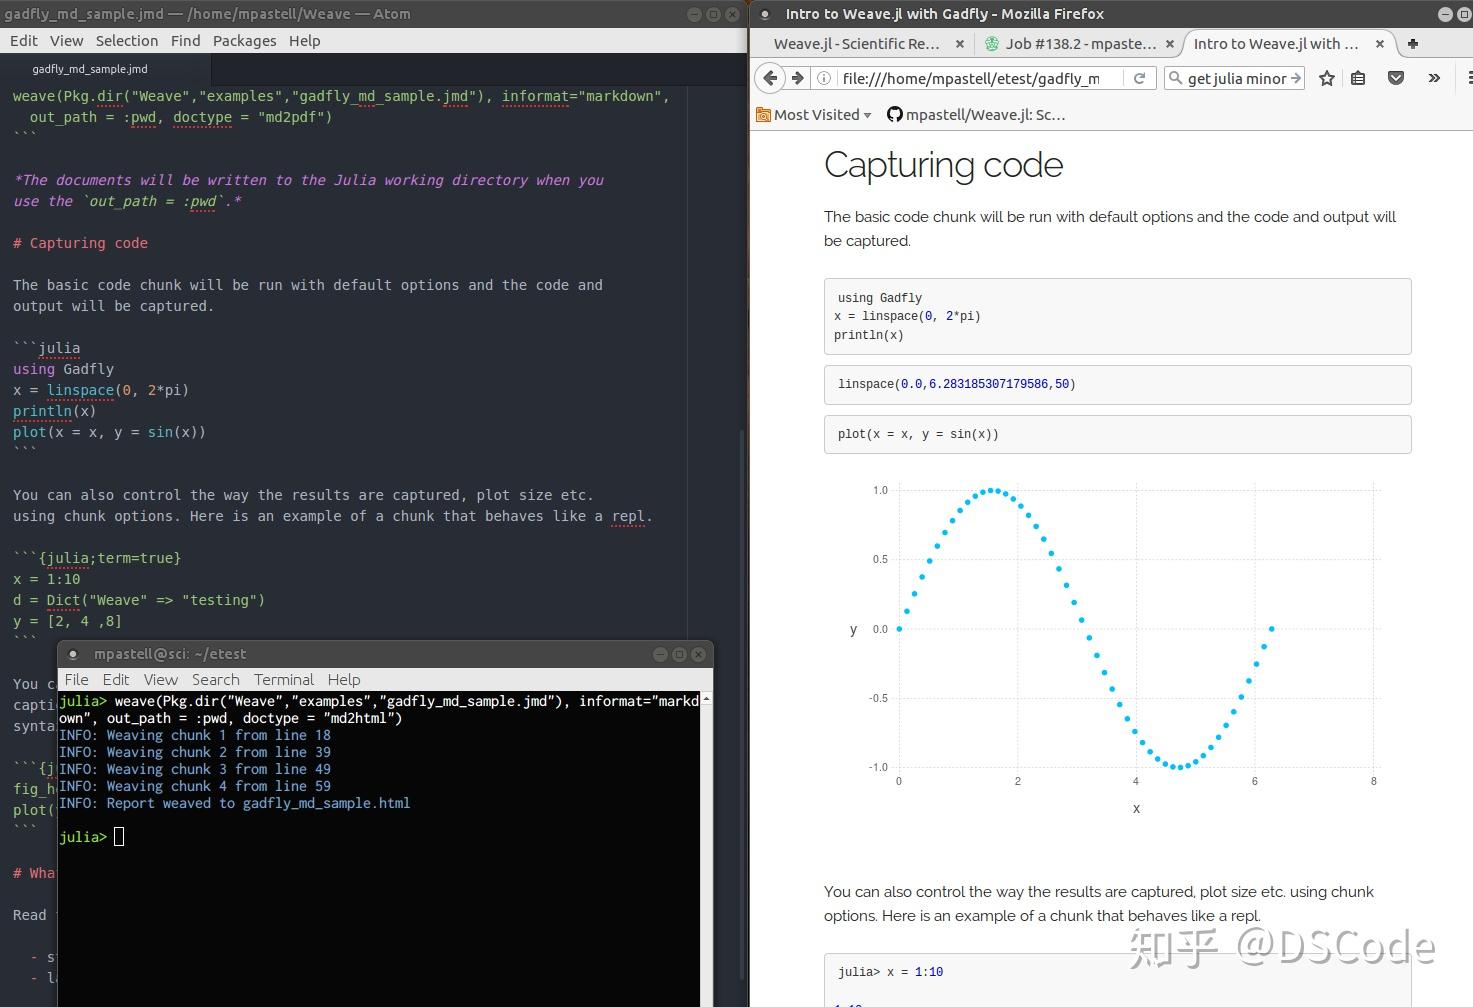Switch to Weave.jl - Scientific Re... tab
The width and height of the screenshot is (1473, 1007).
point(856,44)
